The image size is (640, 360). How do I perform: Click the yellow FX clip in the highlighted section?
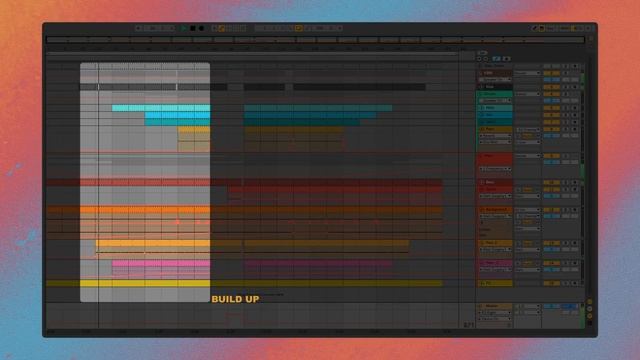[x=145, y=283]
